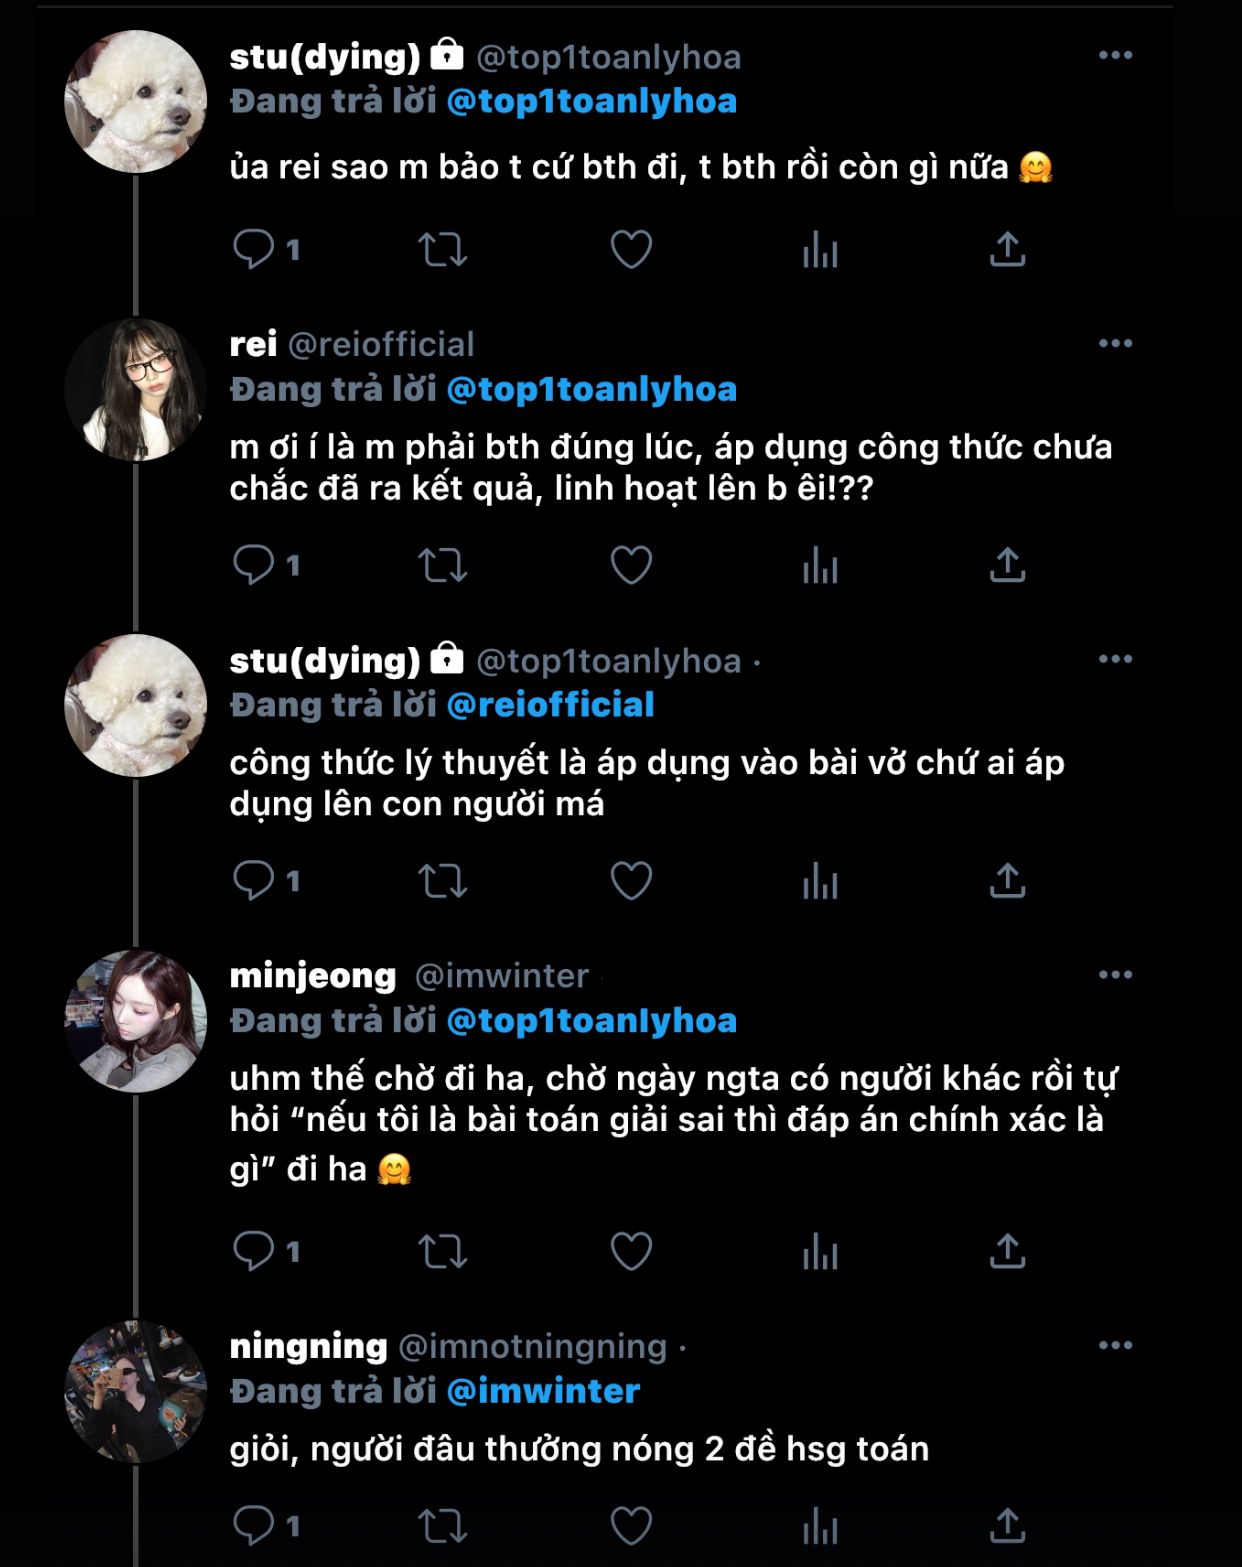This screenshot has height=1567, width=1242.
Task: Open more options on rei's tweet
Action: (1115, 344)
